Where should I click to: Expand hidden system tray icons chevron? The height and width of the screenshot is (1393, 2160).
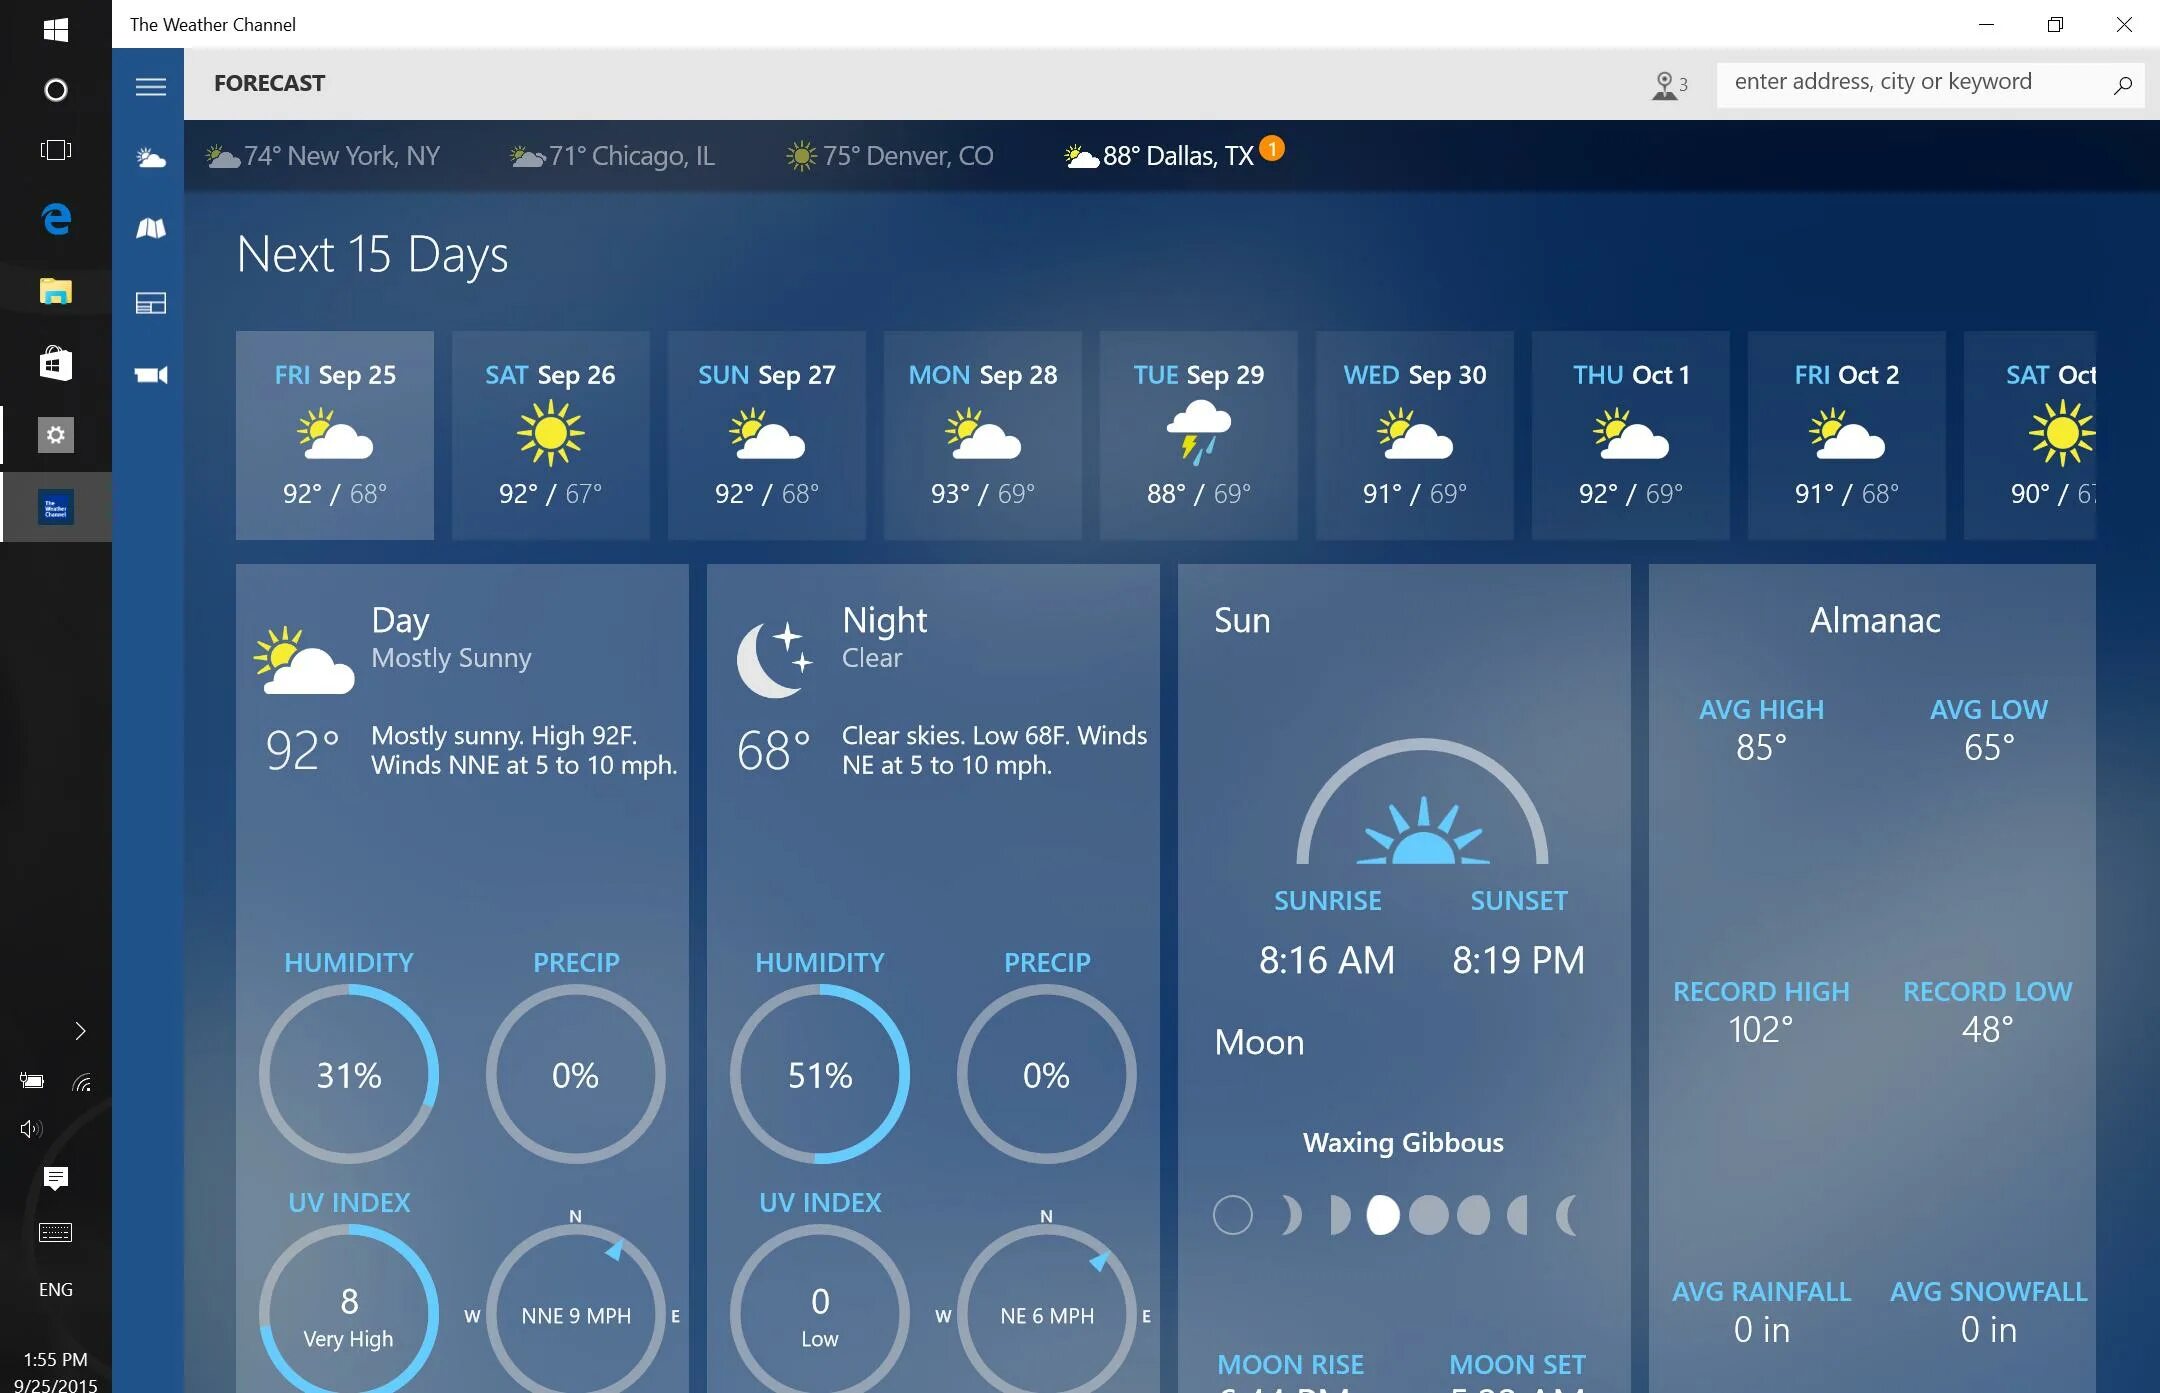point(80,1031)
